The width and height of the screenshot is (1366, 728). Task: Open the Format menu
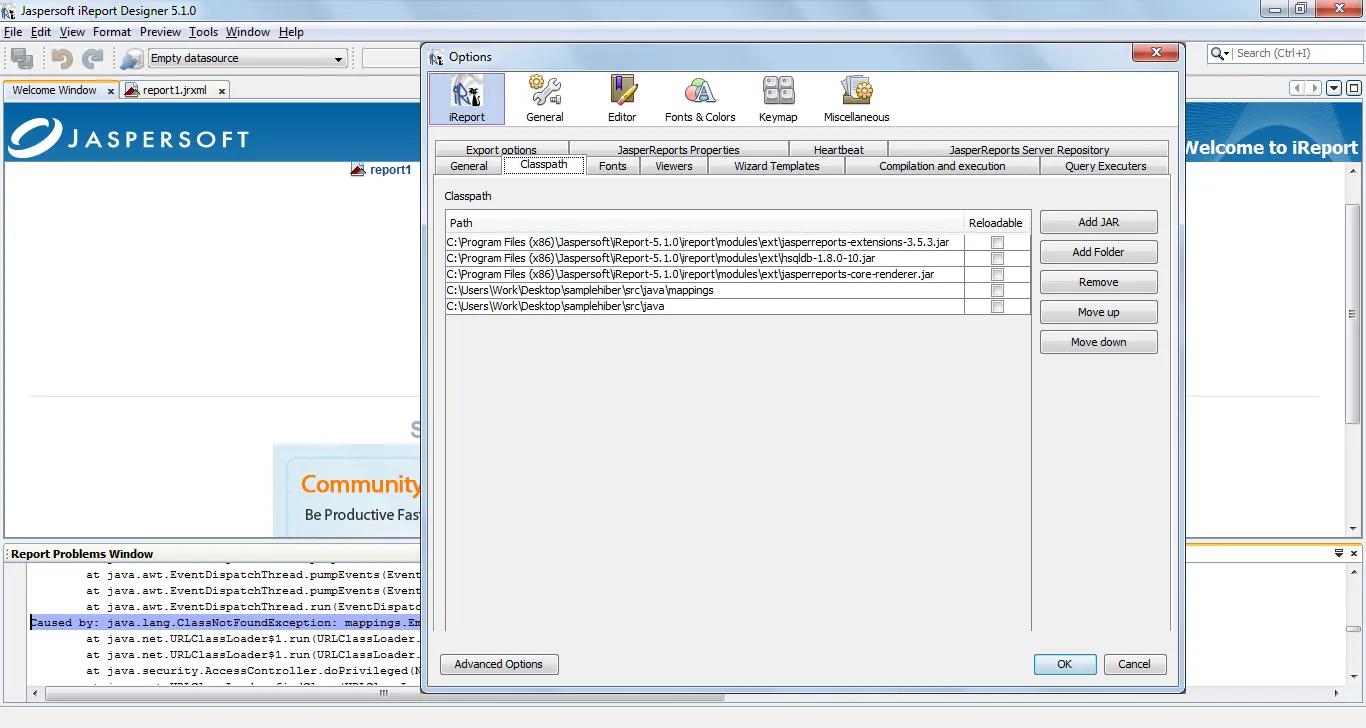pos(112,32)
